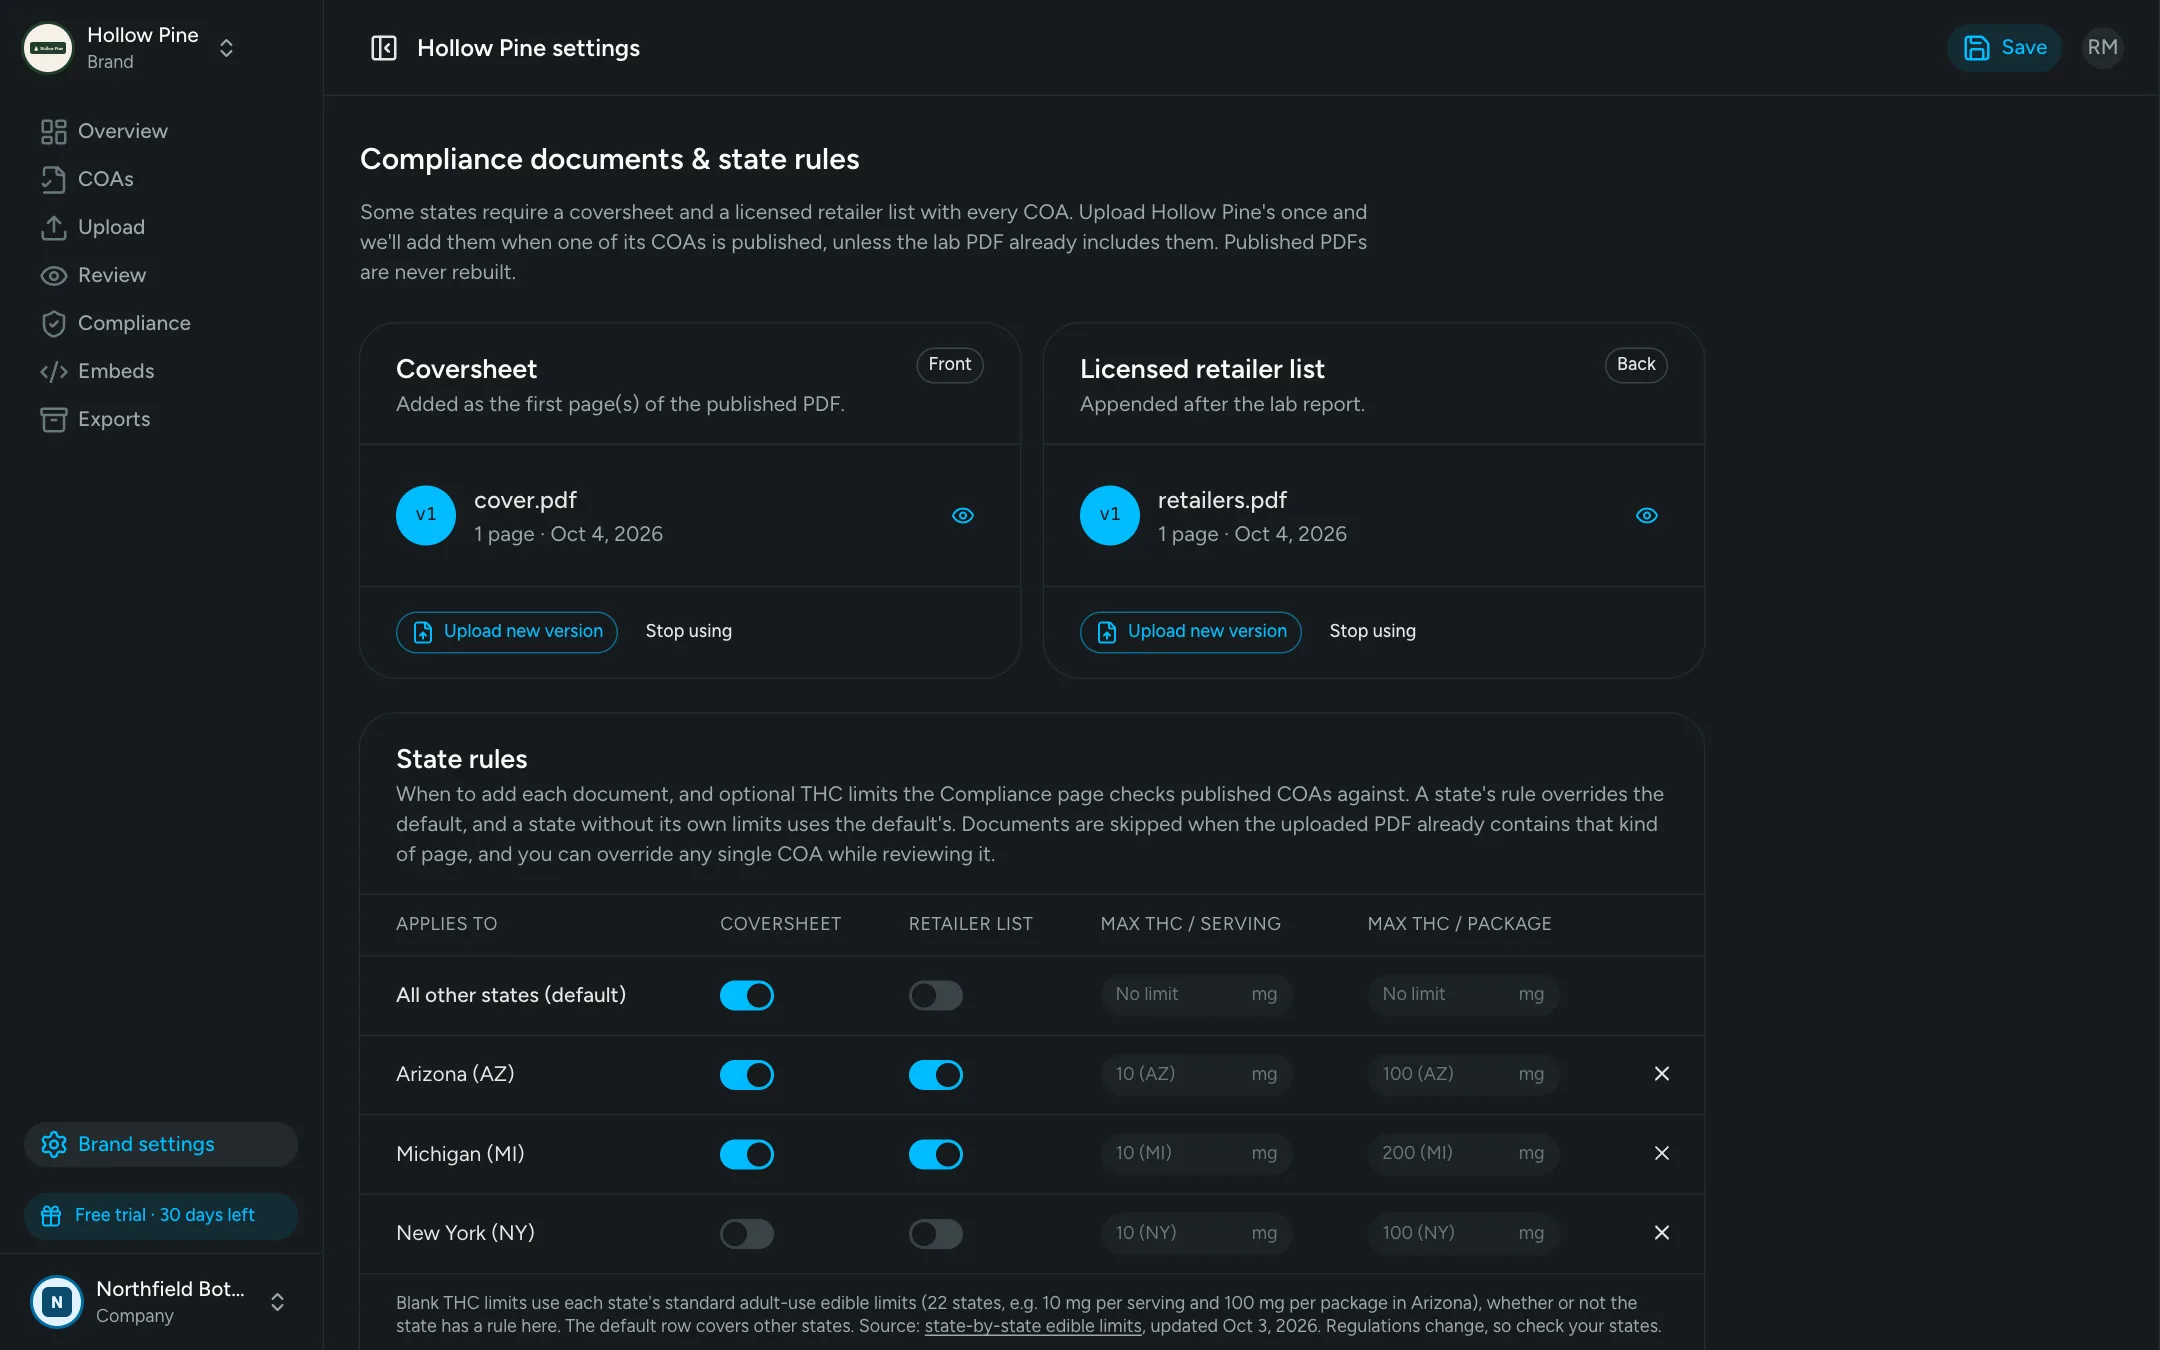Disable retailer list for Michigan (MI)
The image size is (2160, 1350).
pyautogui.click(x=936, y=1154)
